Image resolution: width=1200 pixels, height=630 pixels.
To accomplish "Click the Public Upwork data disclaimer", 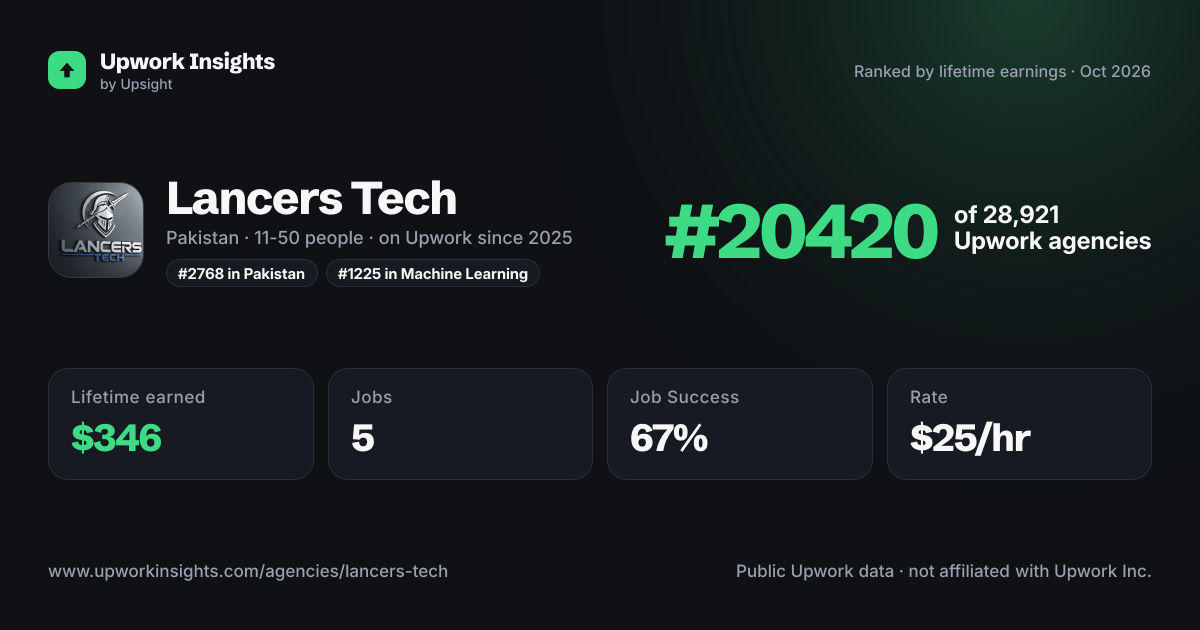I will point(944,572).
